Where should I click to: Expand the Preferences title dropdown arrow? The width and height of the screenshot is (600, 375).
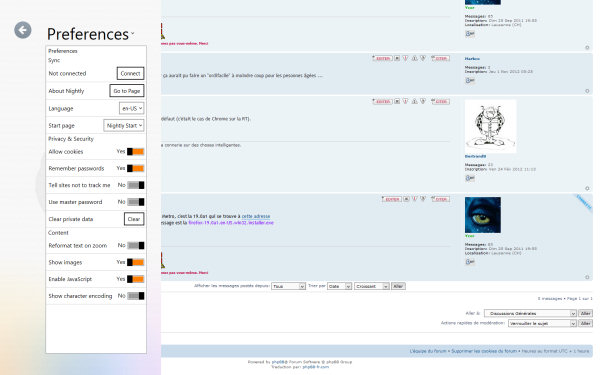(x=133, y=33)
